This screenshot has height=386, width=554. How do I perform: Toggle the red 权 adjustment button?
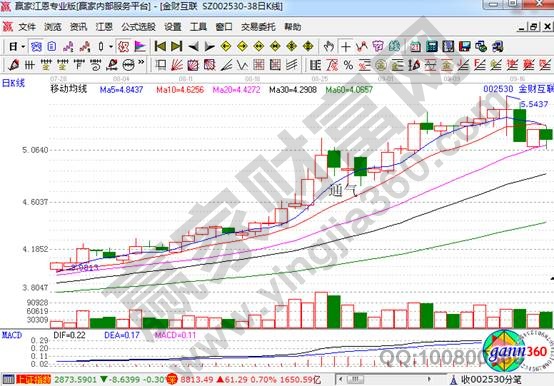(123, 46)
